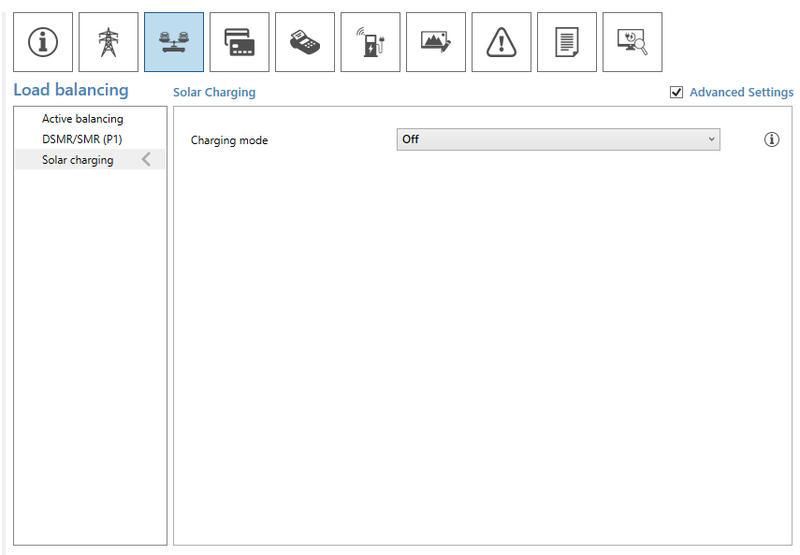Open the monitor diagnostics icon
Image resolution: width=800 pixels, height=555 pixels.
(632, 42)
